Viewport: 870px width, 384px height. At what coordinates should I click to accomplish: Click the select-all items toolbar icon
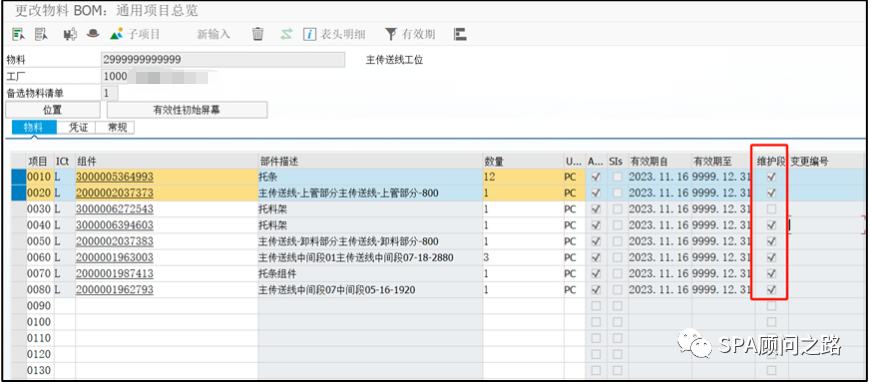(18, 34)
